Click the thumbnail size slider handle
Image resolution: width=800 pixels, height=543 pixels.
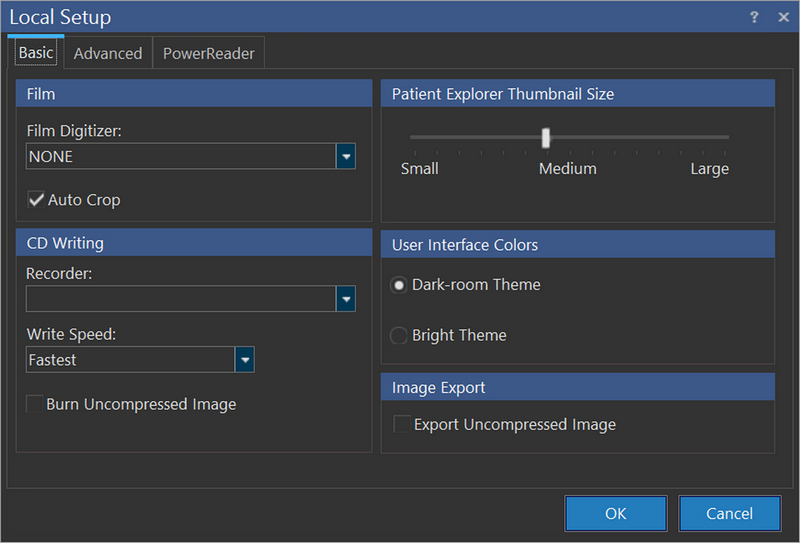pyautogui.click(x=546, y=138)
